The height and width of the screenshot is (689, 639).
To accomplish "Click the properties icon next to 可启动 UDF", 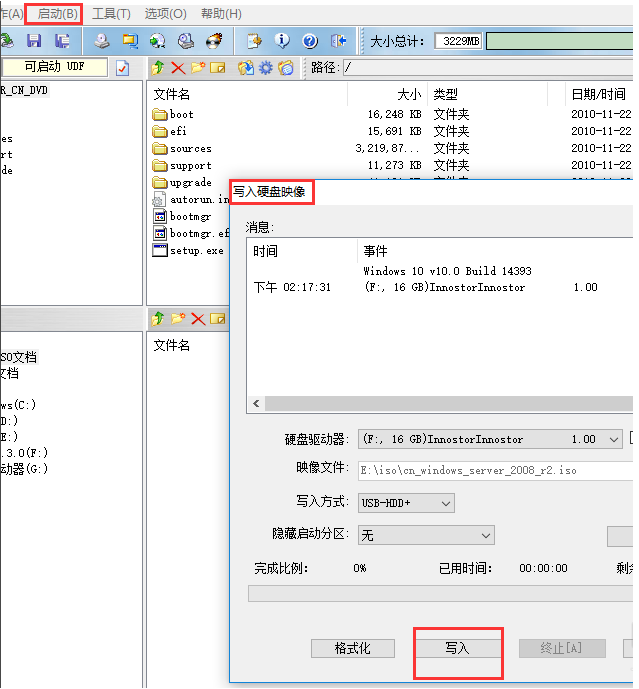I will (x=122, y=68).
